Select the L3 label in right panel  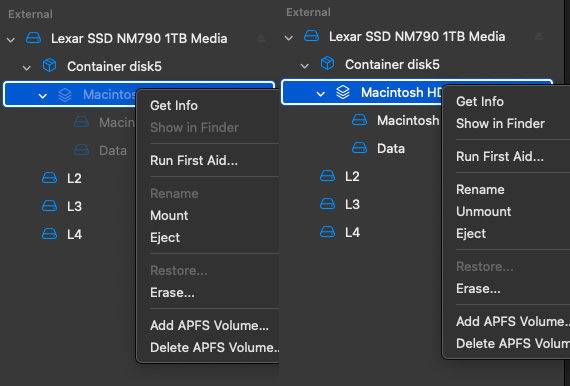pos(352,204)
